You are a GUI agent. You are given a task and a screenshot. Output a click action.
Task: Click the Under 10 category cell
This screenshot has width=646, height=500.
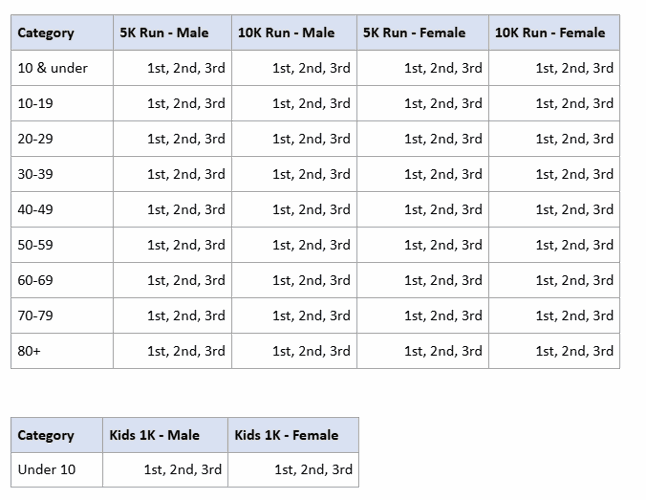coord(46,469)
